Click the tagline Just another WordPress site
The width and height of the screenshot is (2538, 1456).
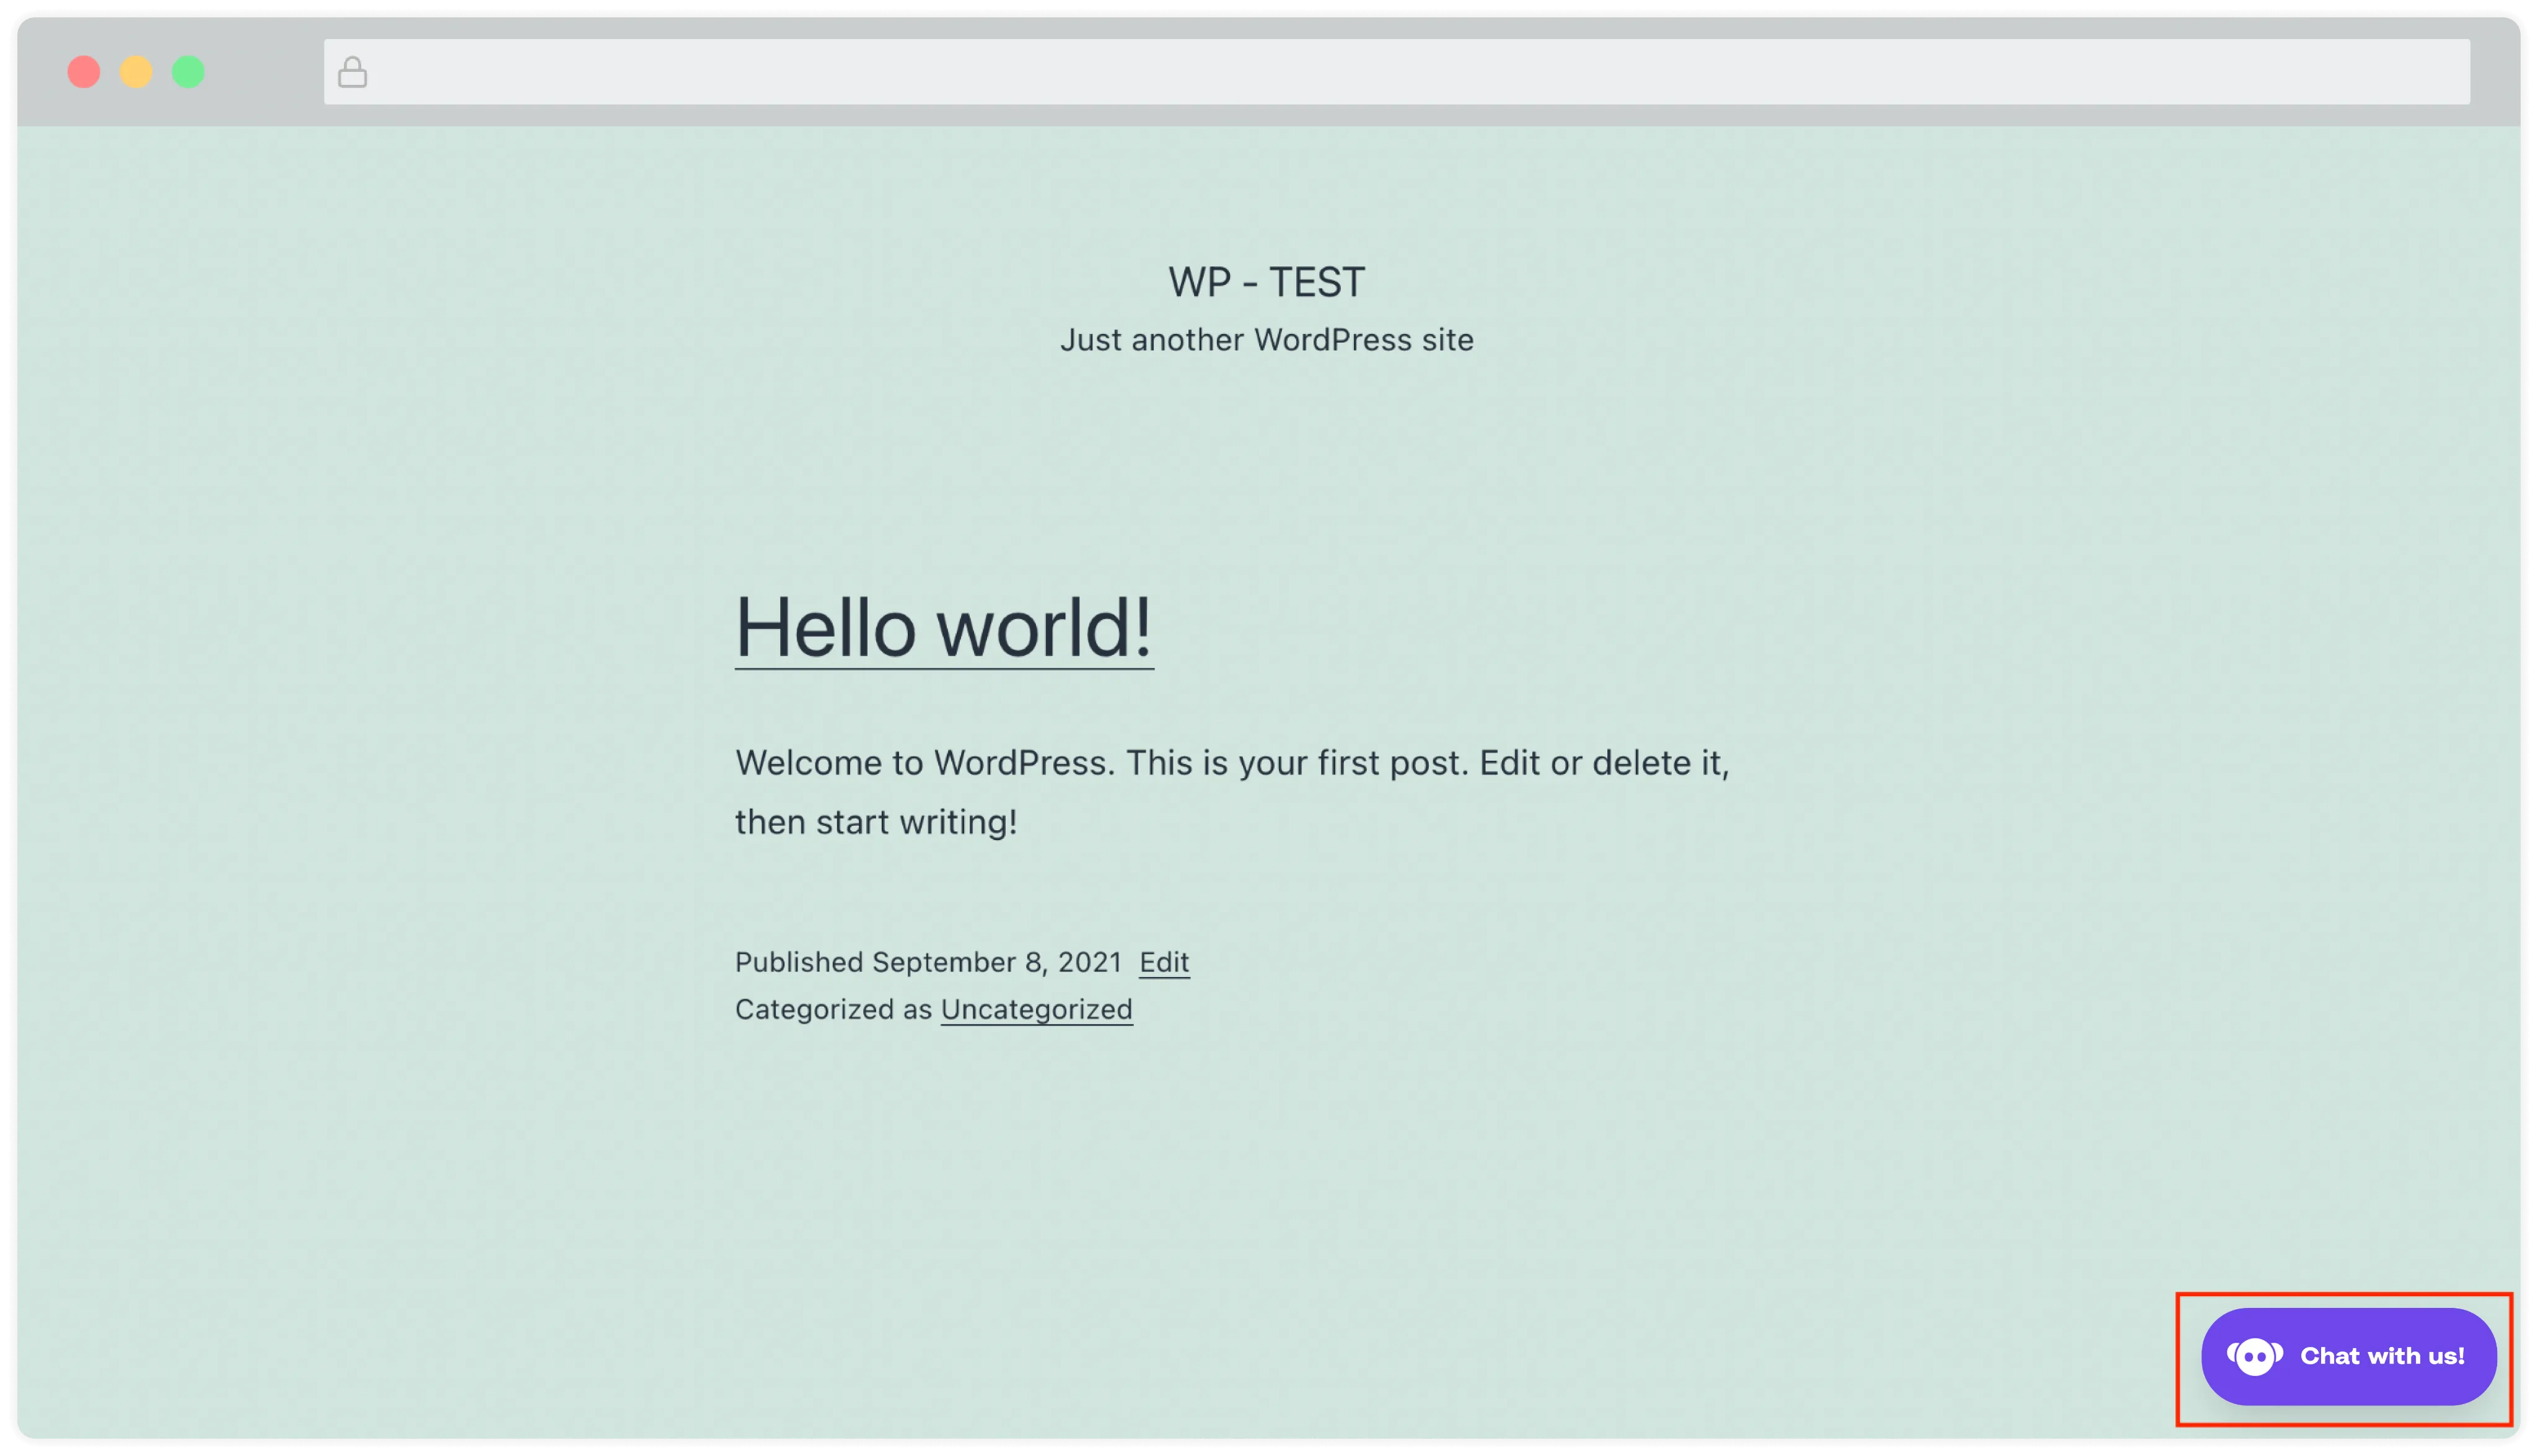1267,340
